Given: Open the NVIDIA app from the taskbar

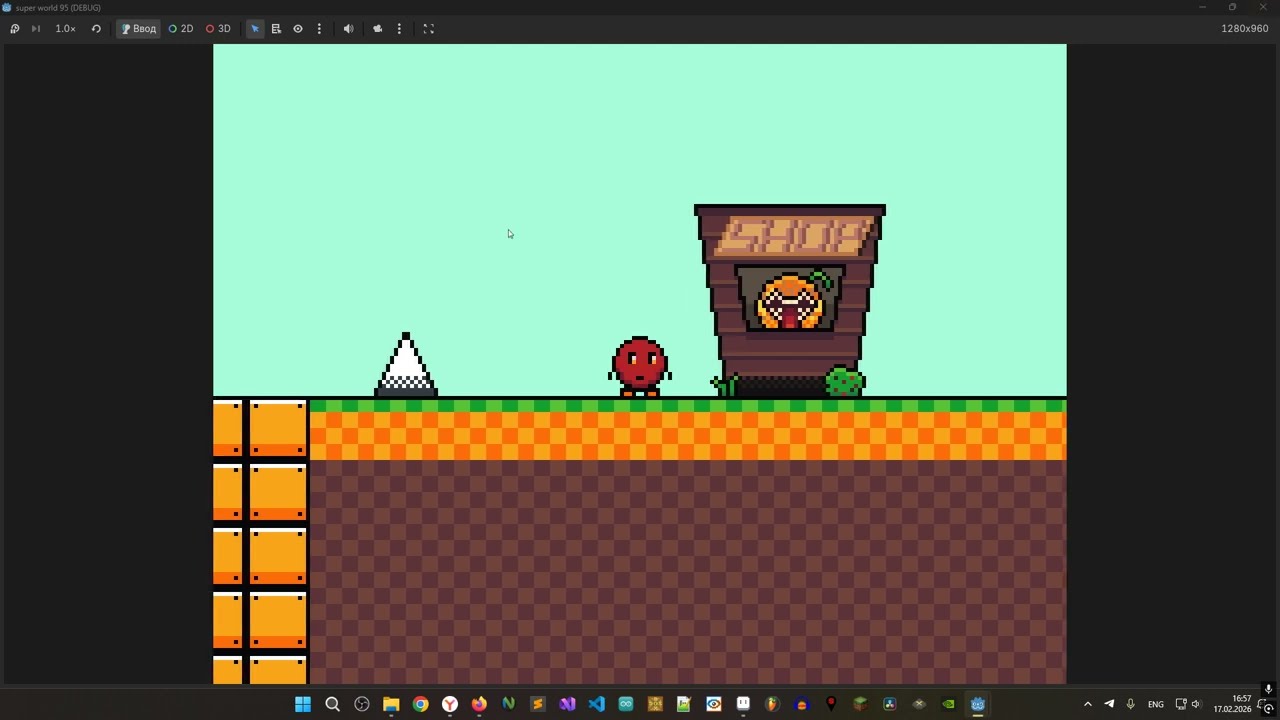Looking at the screenshot, I should (948, 704).
